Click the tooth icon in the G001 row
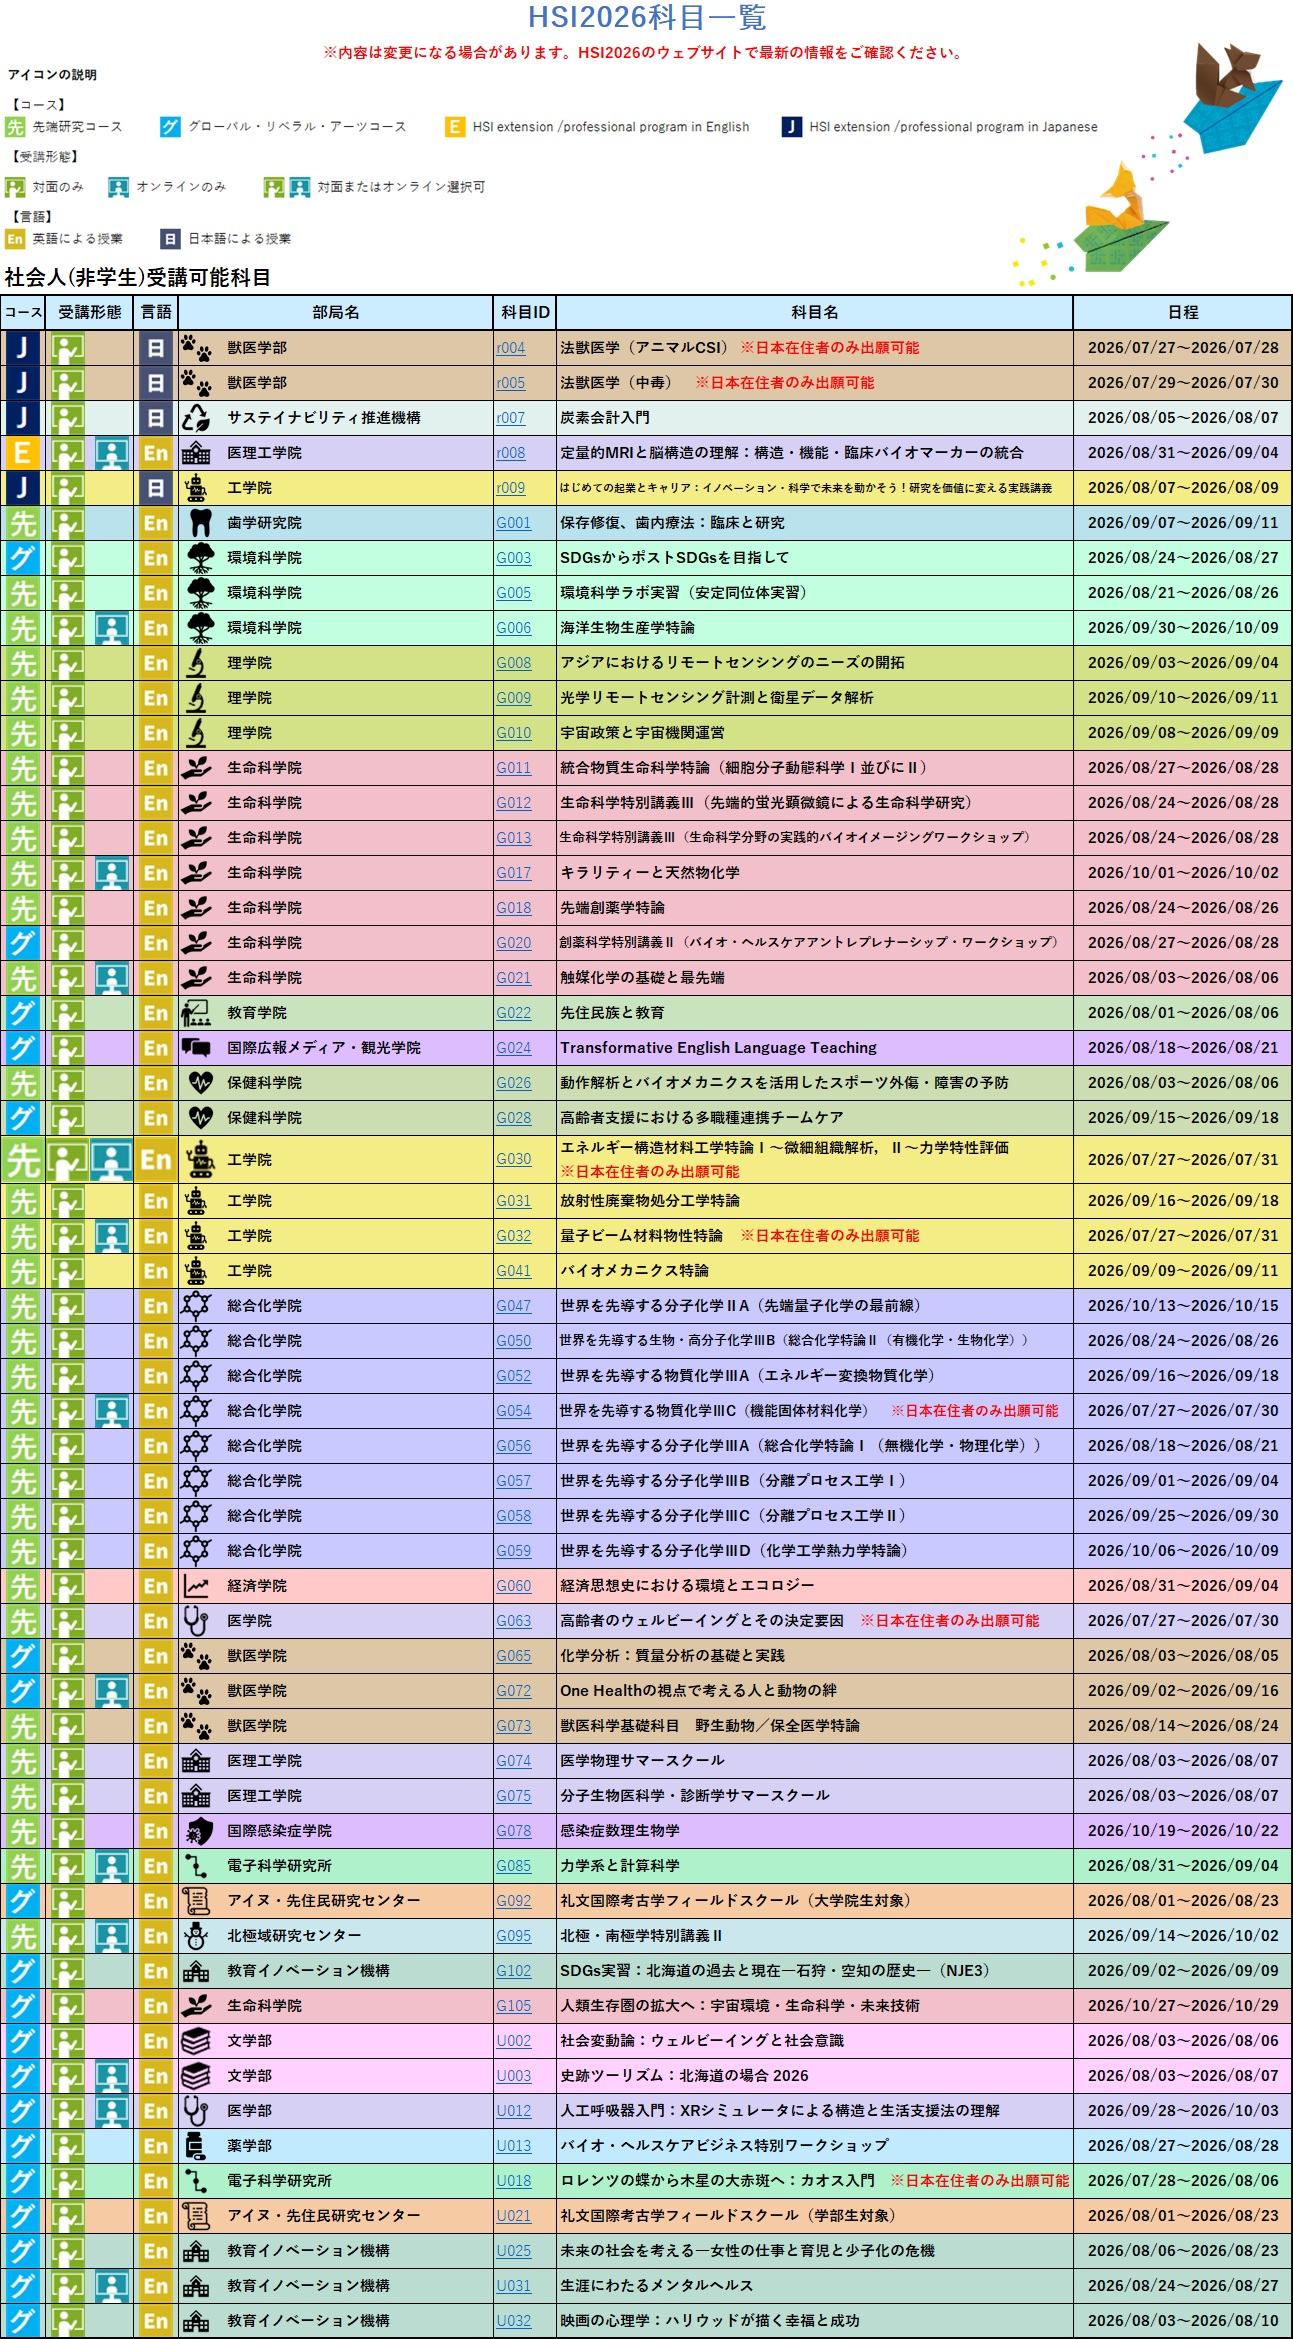The height and width of the screenshot is (2339, 1293). 200,522
